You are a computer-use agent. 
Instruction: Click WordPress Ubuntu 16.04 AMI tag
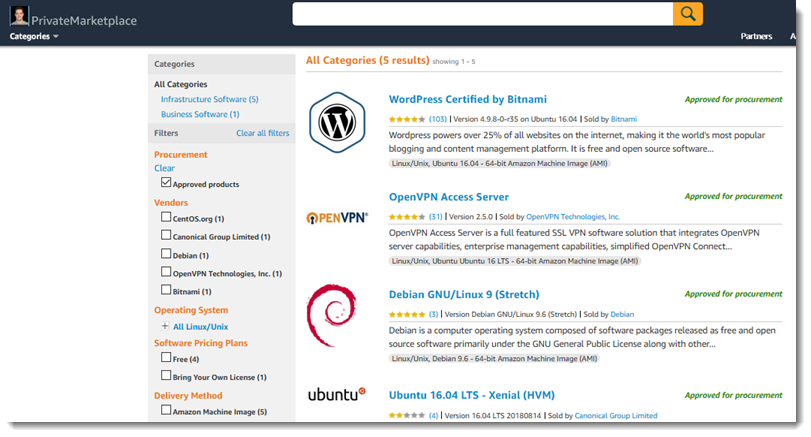click(500, 163)
